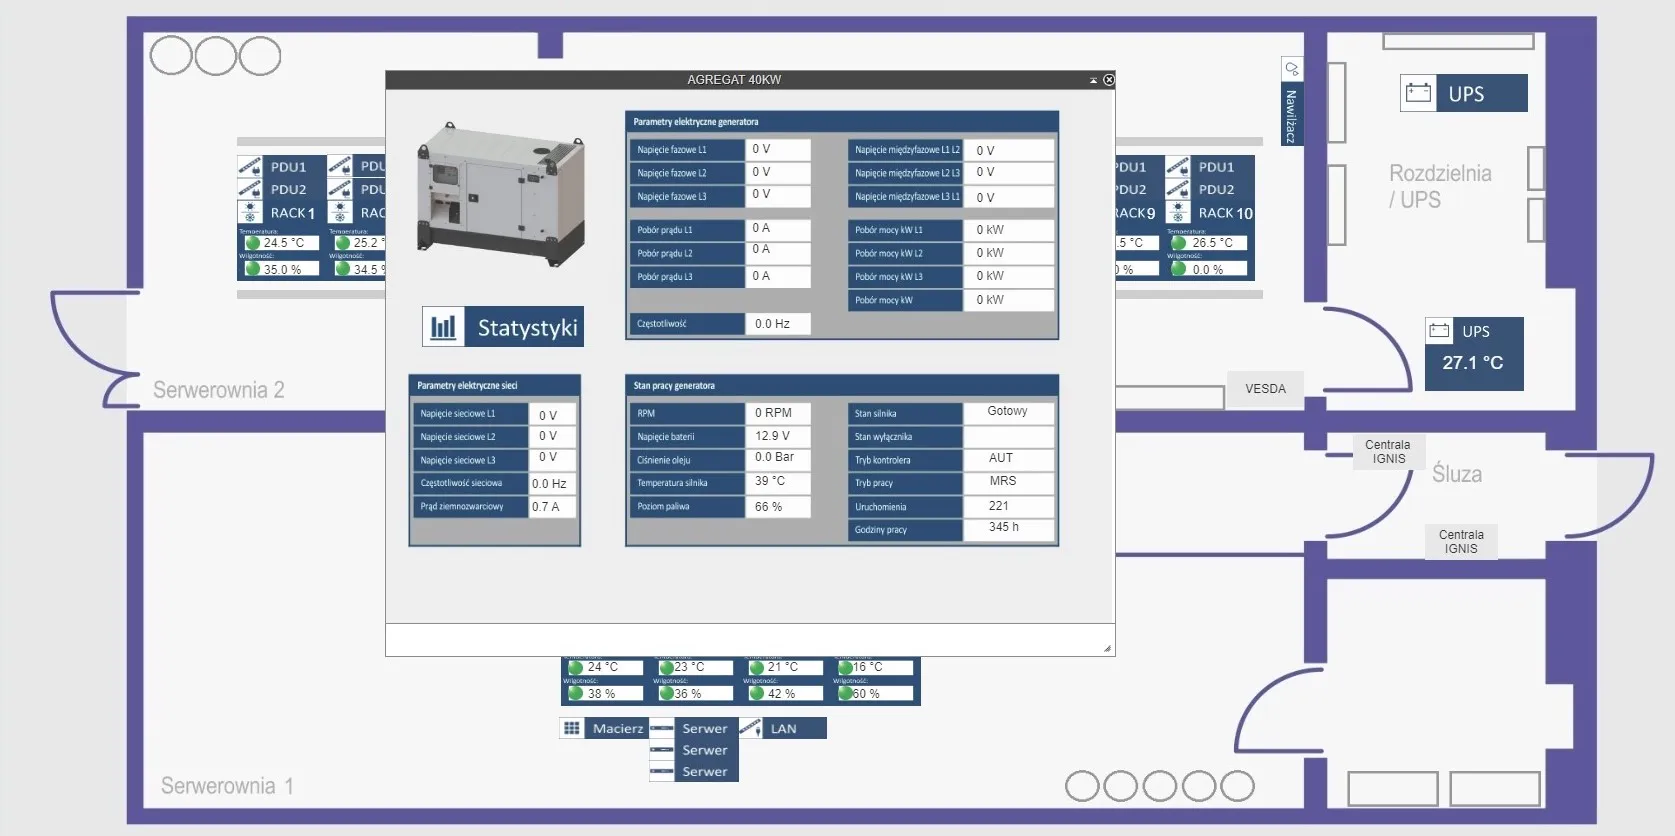Open PDU2 power strip icon of RACK 1
The image size is (1675, 836).
click(x=250, y=189)
